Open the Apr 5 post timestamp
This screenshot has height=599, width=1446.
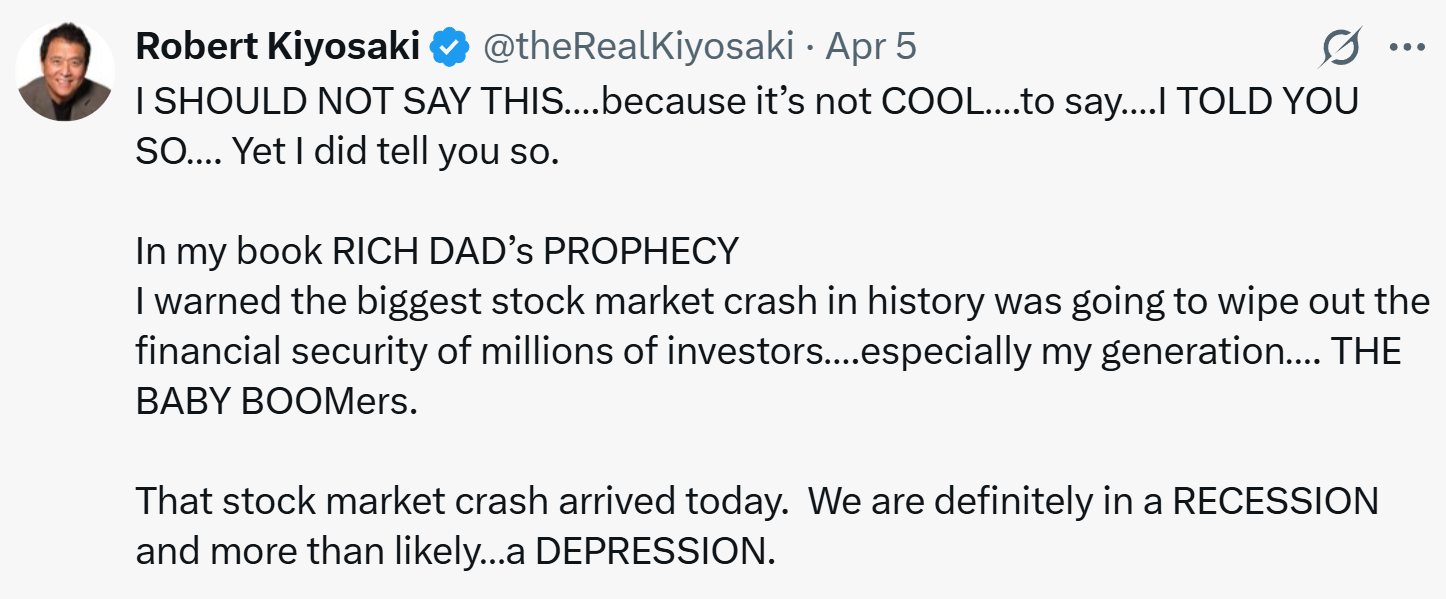click(870, 46)
